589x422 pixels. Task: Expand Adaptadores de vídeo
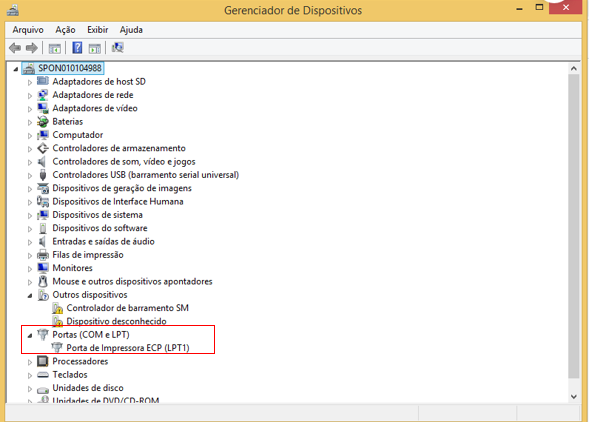click(30, 109)
